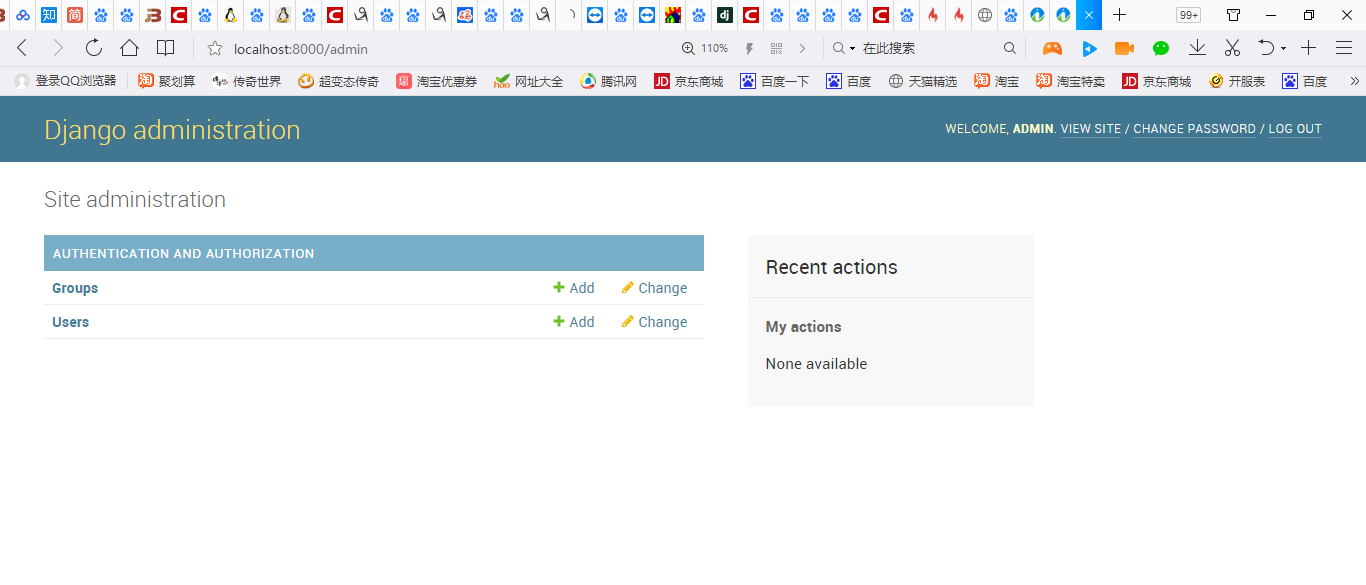Click the Django administration header title

pyautogui.click(x=172, y=129)
